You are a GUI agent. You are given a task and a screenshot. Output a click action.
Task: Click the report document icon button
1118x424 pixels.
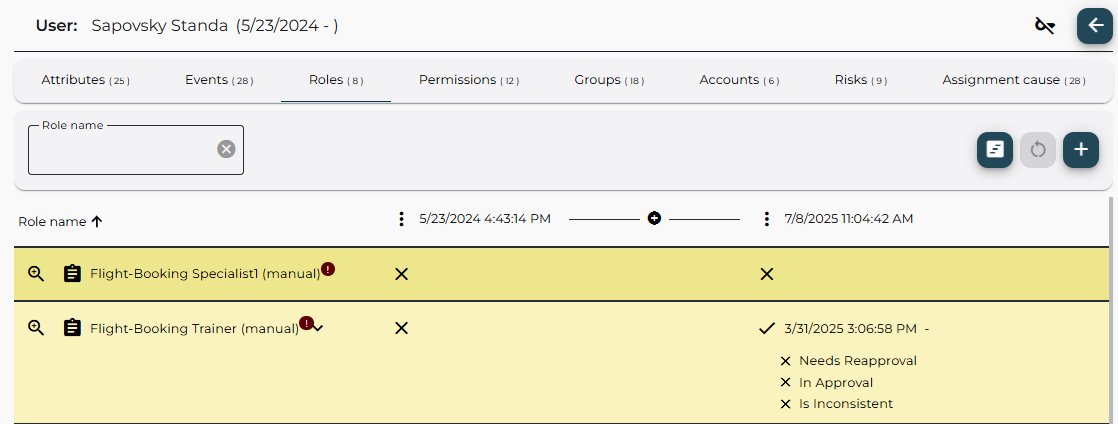(x=994, y=150)
